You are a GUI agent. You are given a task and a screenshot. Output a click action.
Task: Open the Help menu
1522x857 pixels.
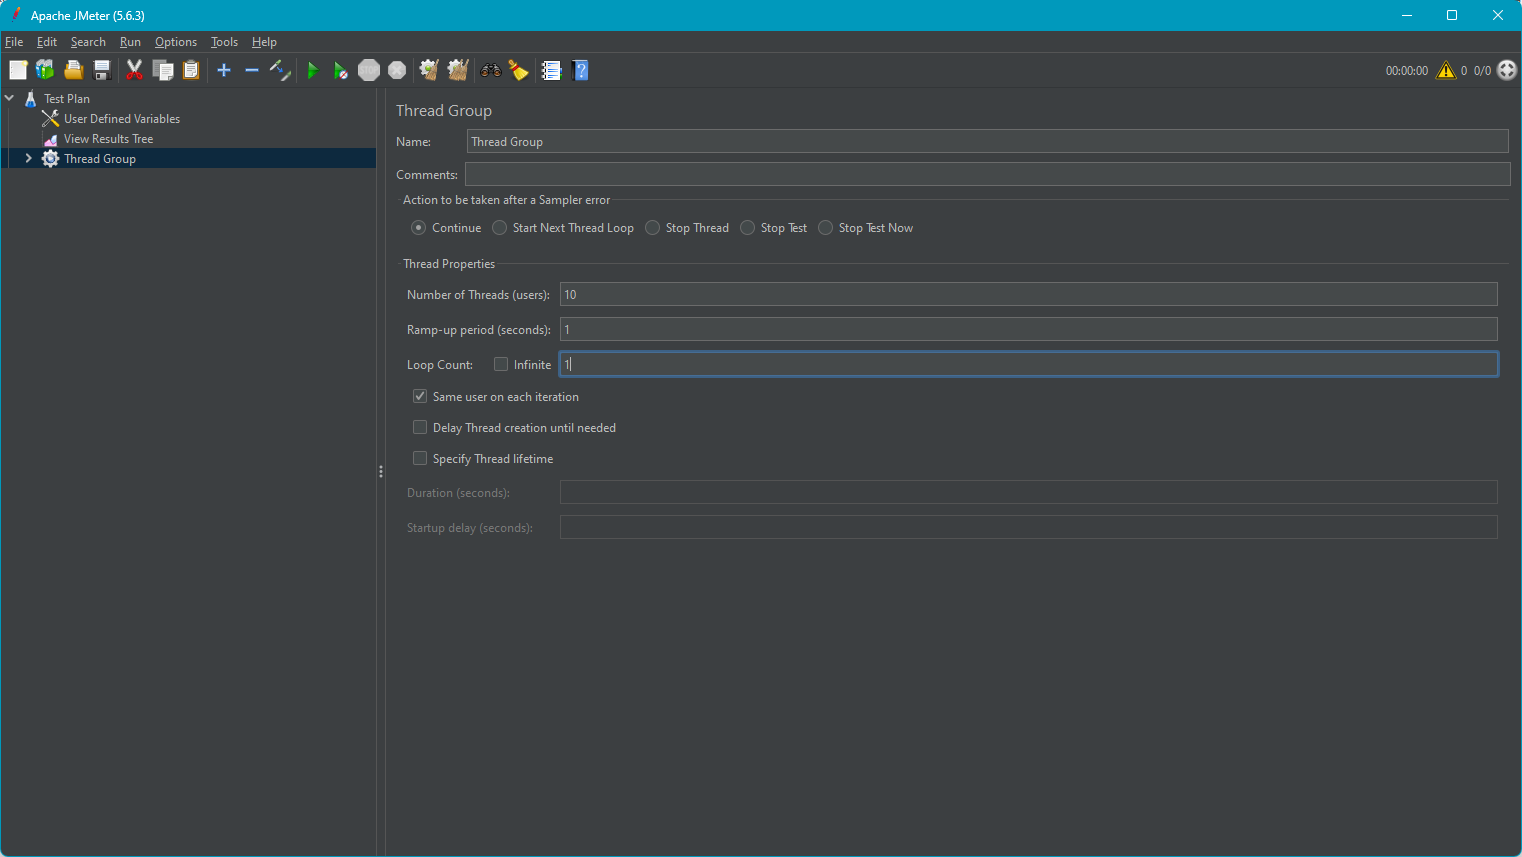(x=264, y=42)
